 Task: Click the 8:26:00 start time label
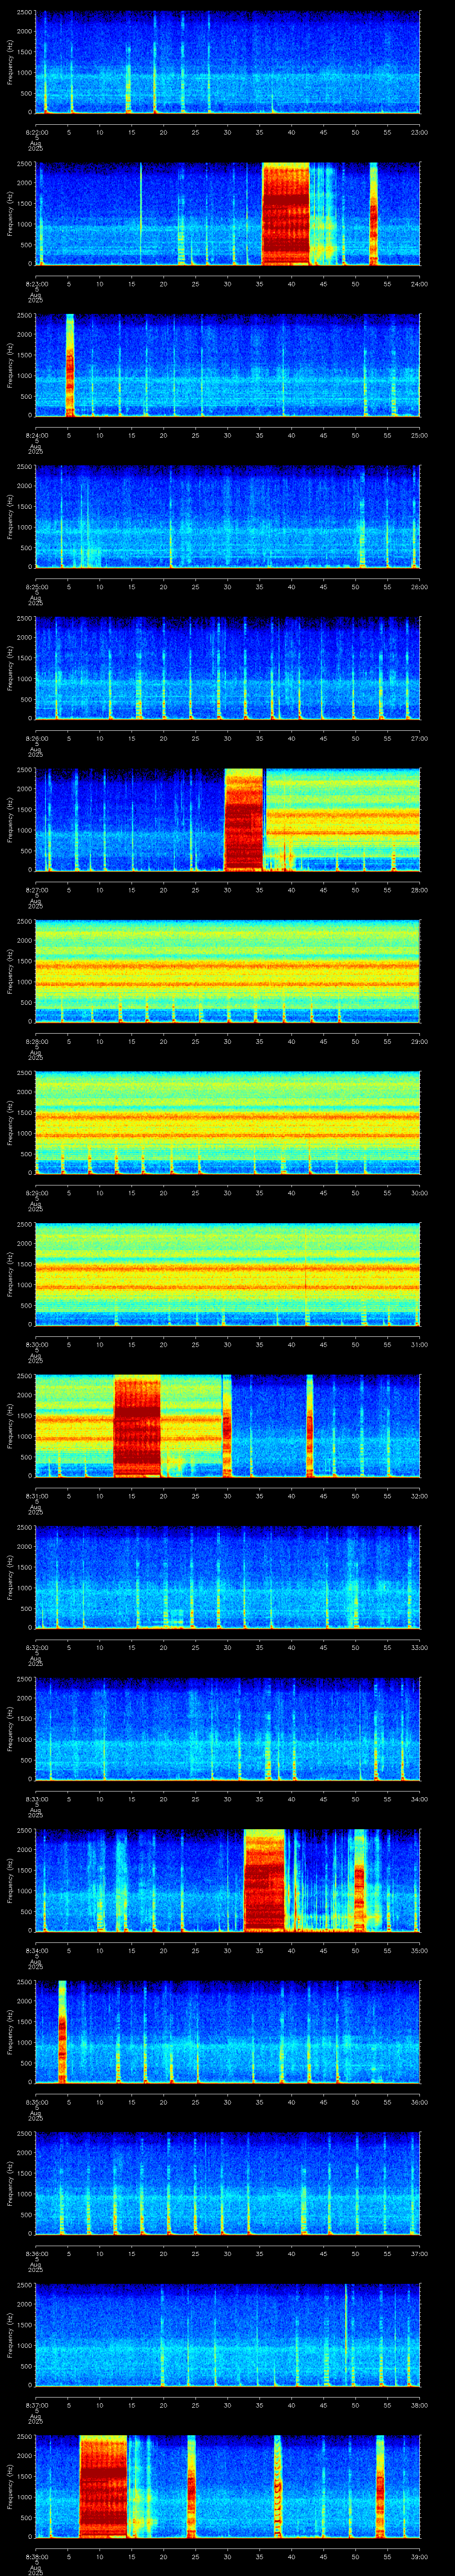tap(36, 739)
